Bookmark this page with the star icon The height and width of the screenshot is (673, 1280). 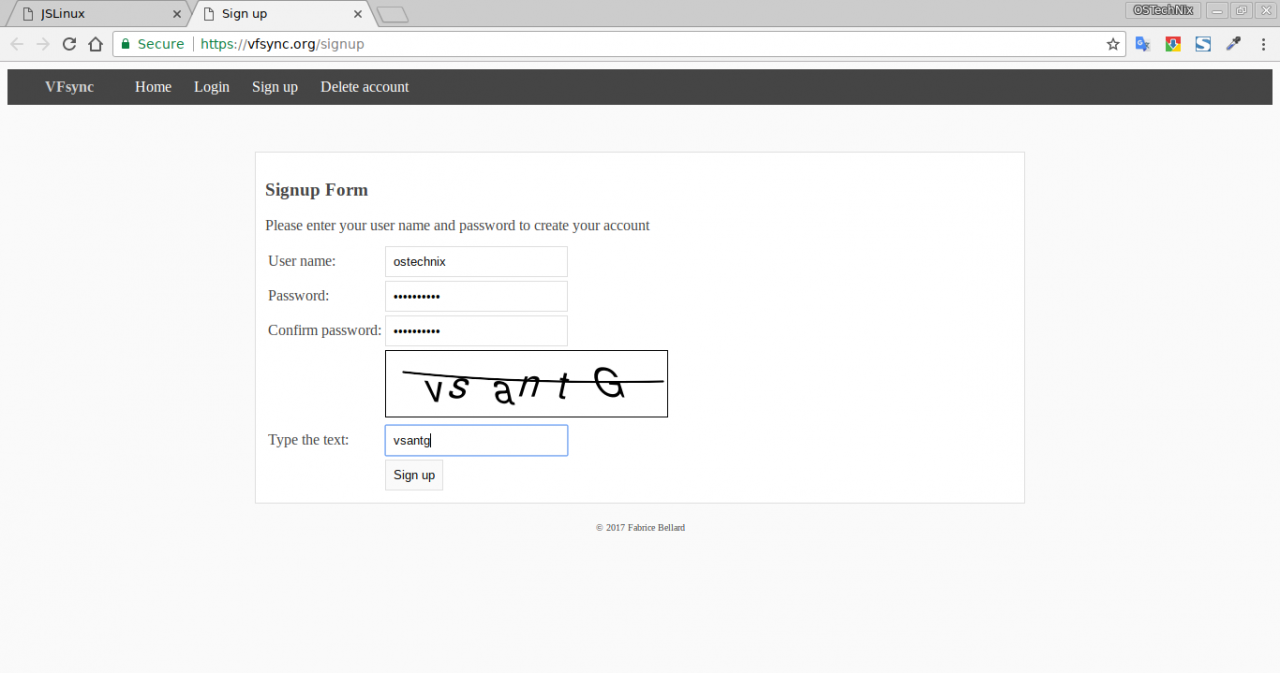pyautogui.click(x=1113, y=44)
